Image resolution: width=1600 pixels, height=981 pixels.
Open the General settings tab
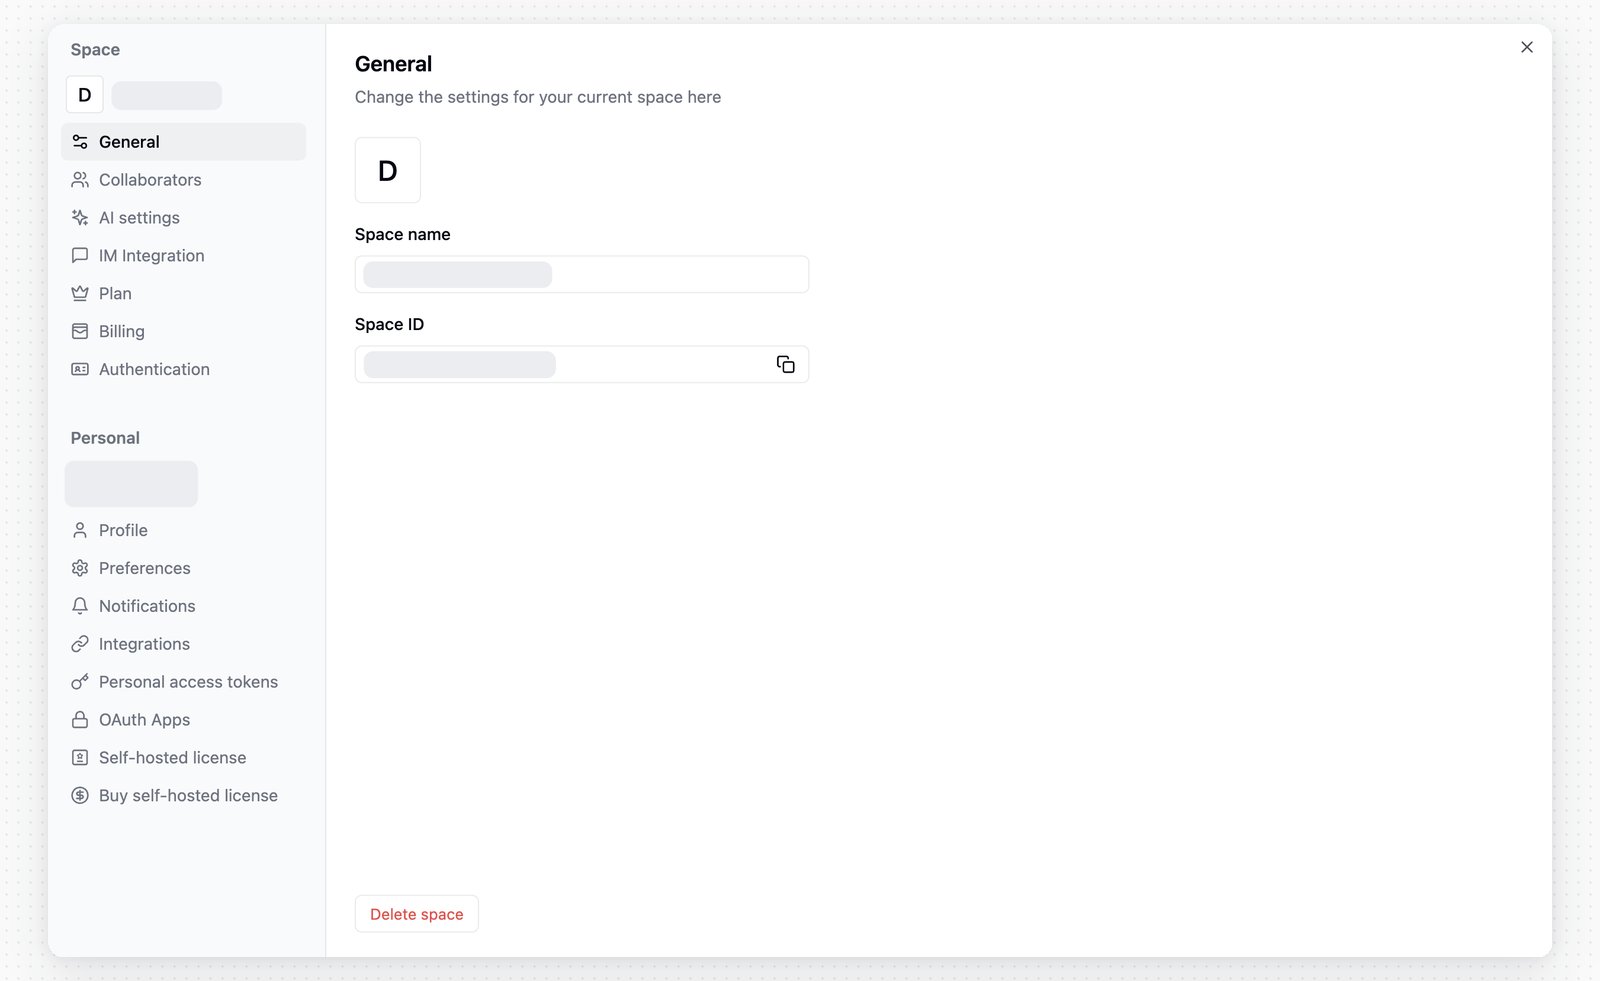[184, 142]
